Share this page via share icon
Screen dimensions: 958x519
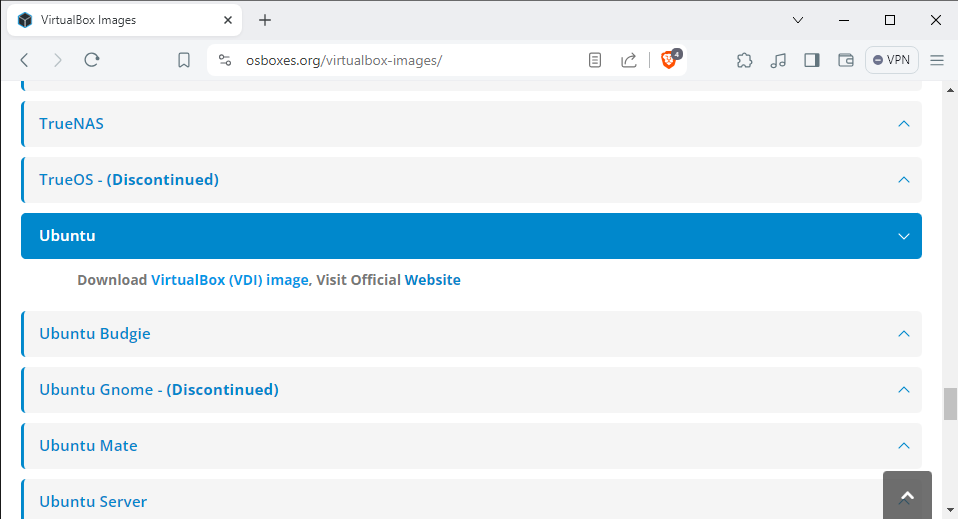tap(629, 60)
